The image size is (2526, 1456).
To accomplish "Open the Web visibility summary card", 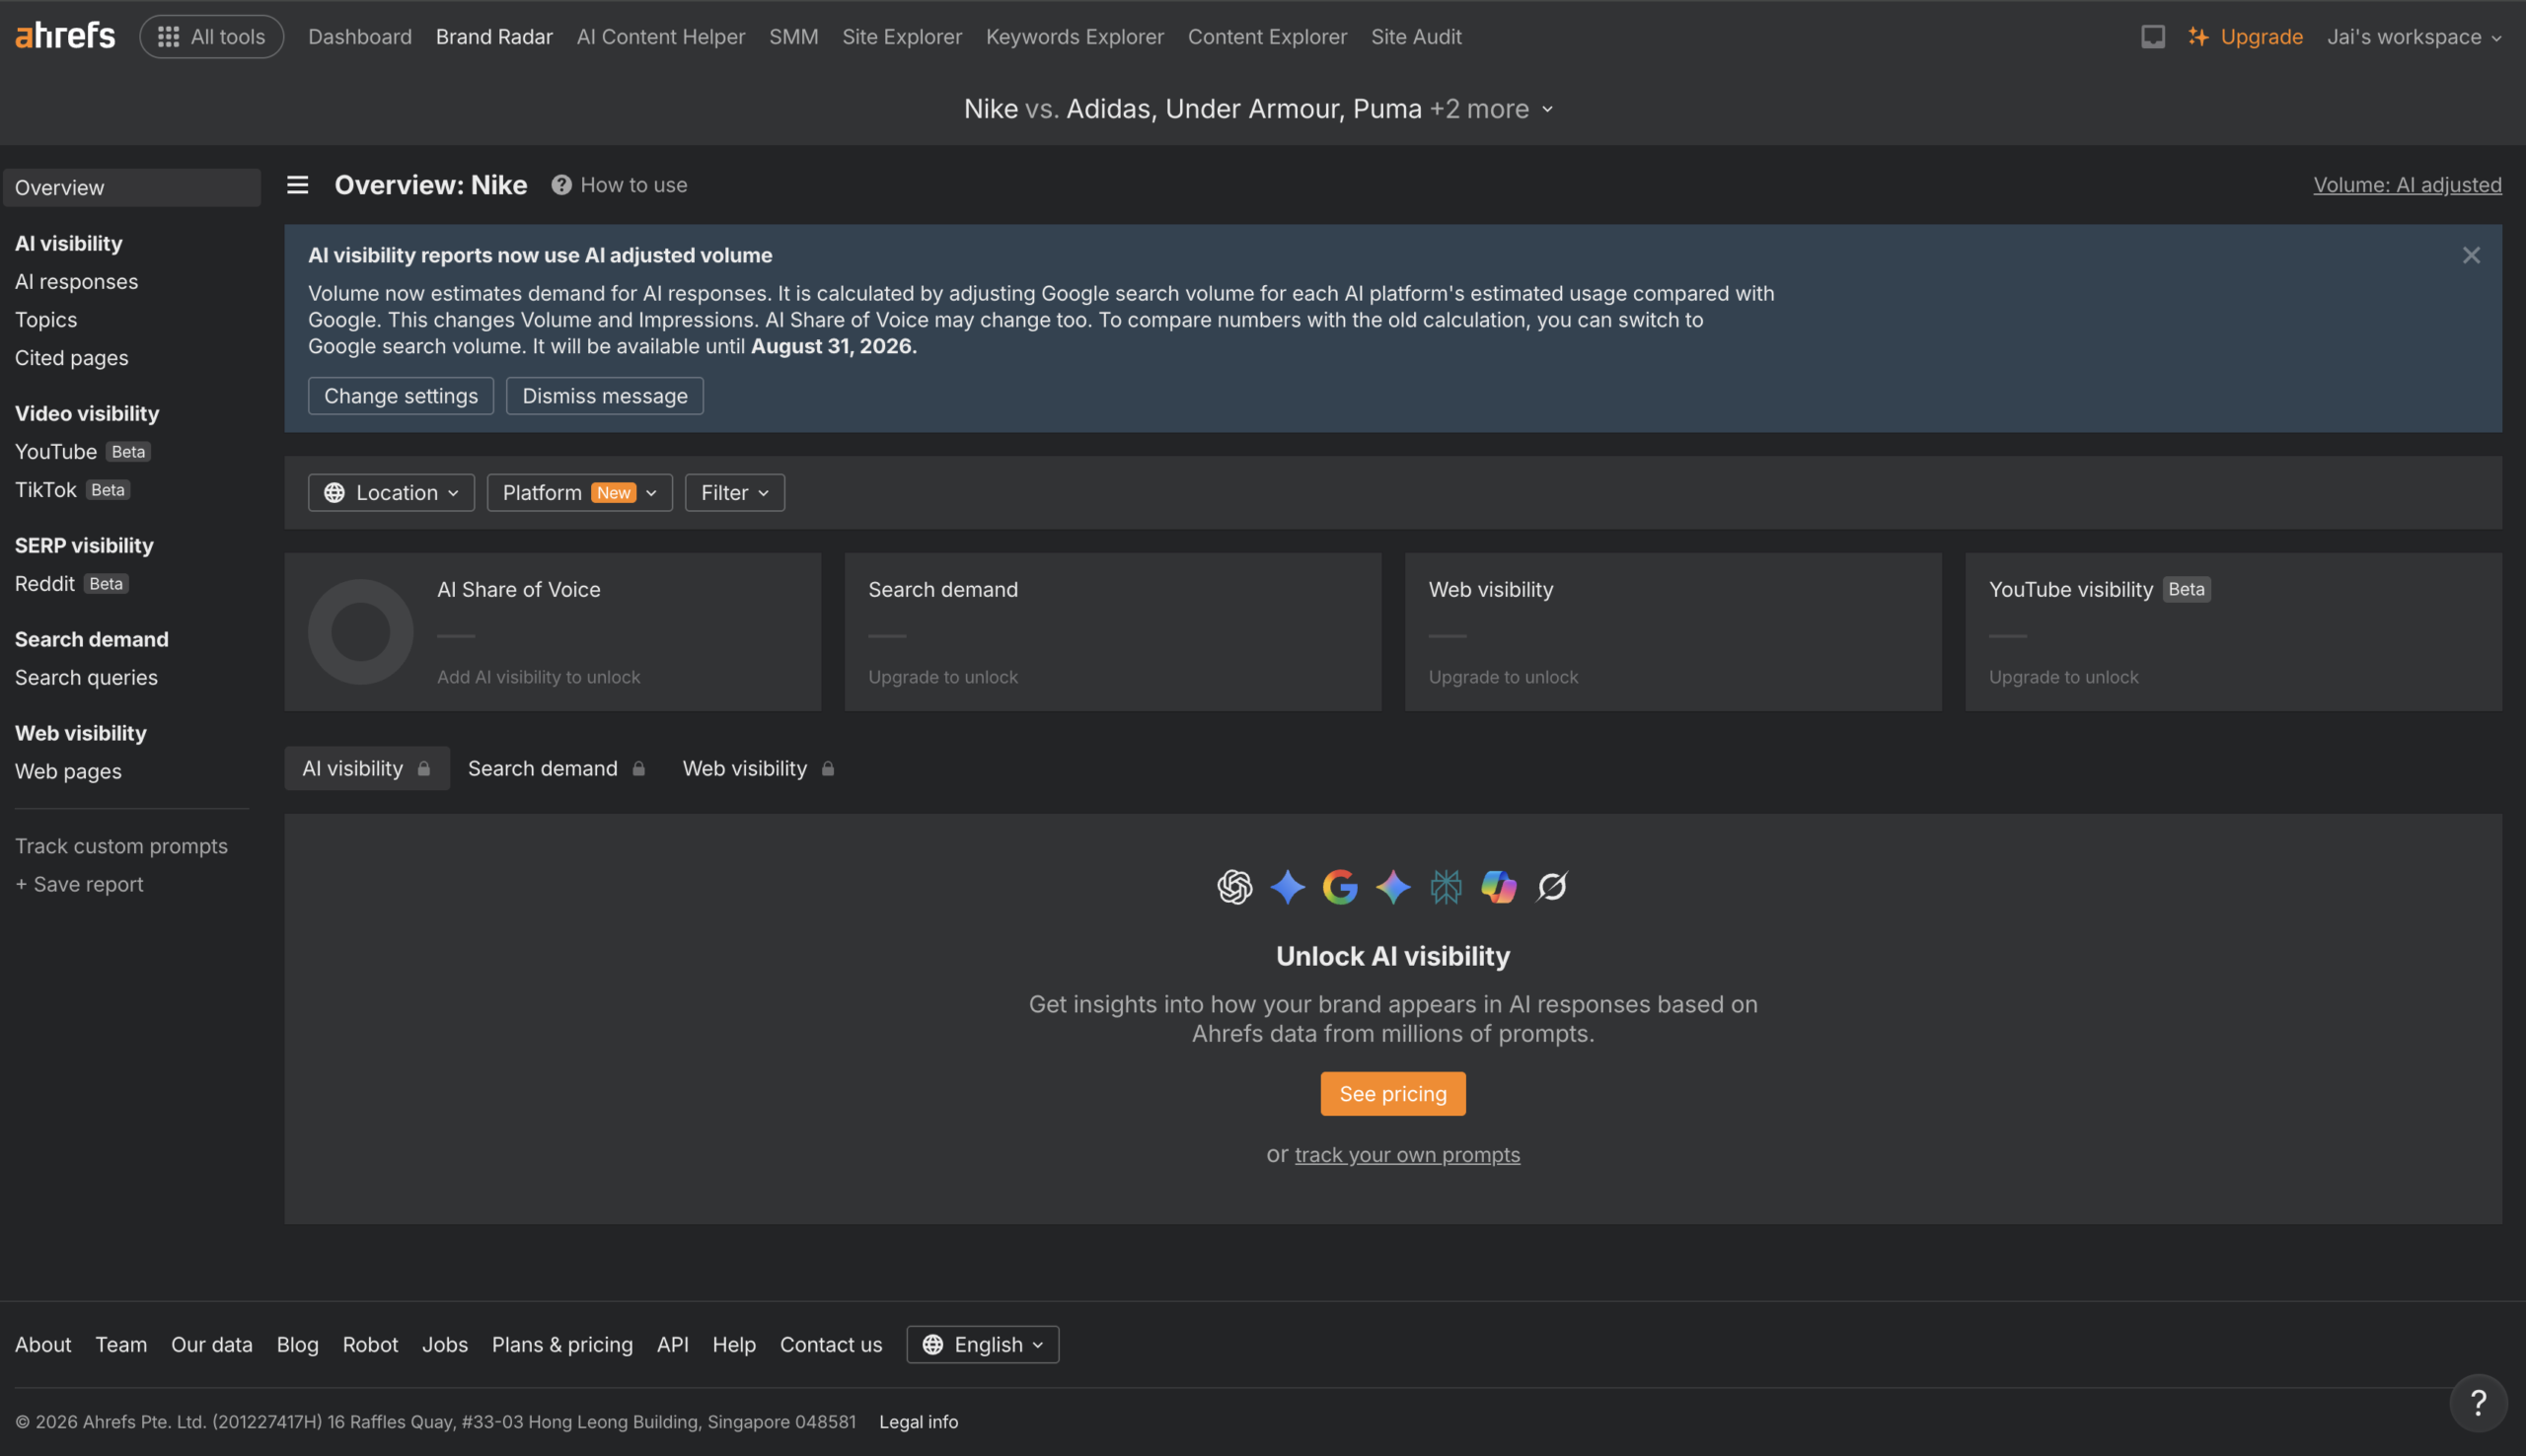I will coord(1673,632).
